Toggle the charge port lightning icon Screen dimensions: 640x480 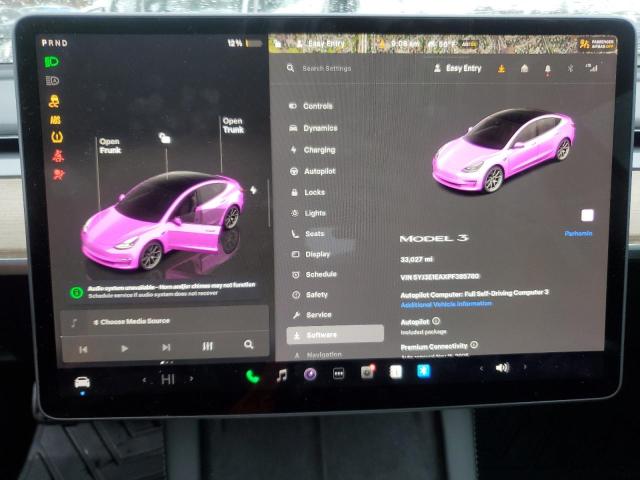pyautogui.click(x=253, y=190)
